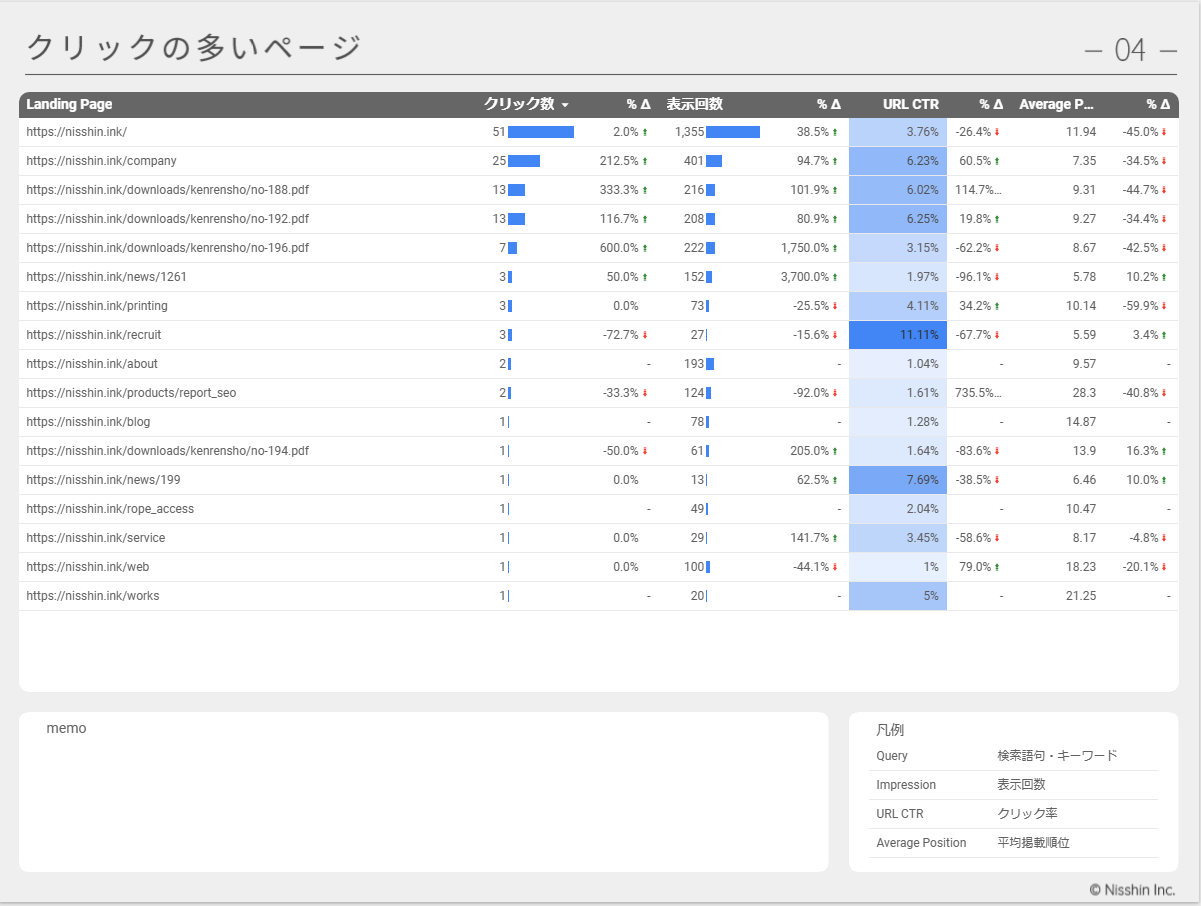Select the https://nisshin.ink/about row
This screenshot has width=1201, height=906.
point(598,364)
